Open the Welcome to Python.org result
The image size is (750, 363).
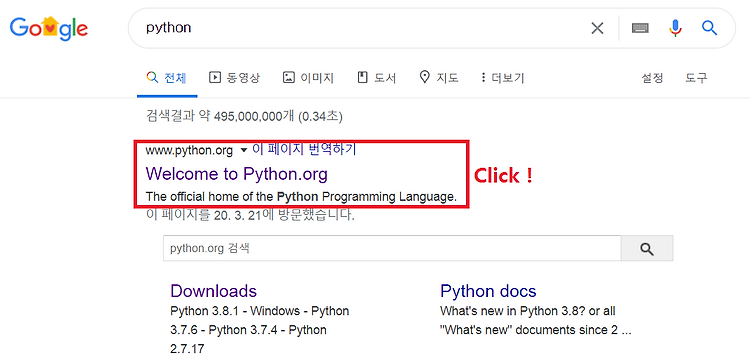point(237,174)
